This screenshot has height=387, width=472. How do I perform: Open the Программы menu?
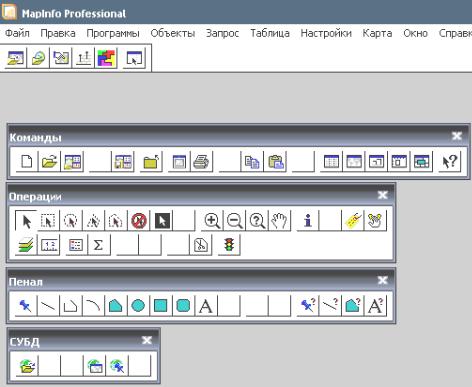113,33
